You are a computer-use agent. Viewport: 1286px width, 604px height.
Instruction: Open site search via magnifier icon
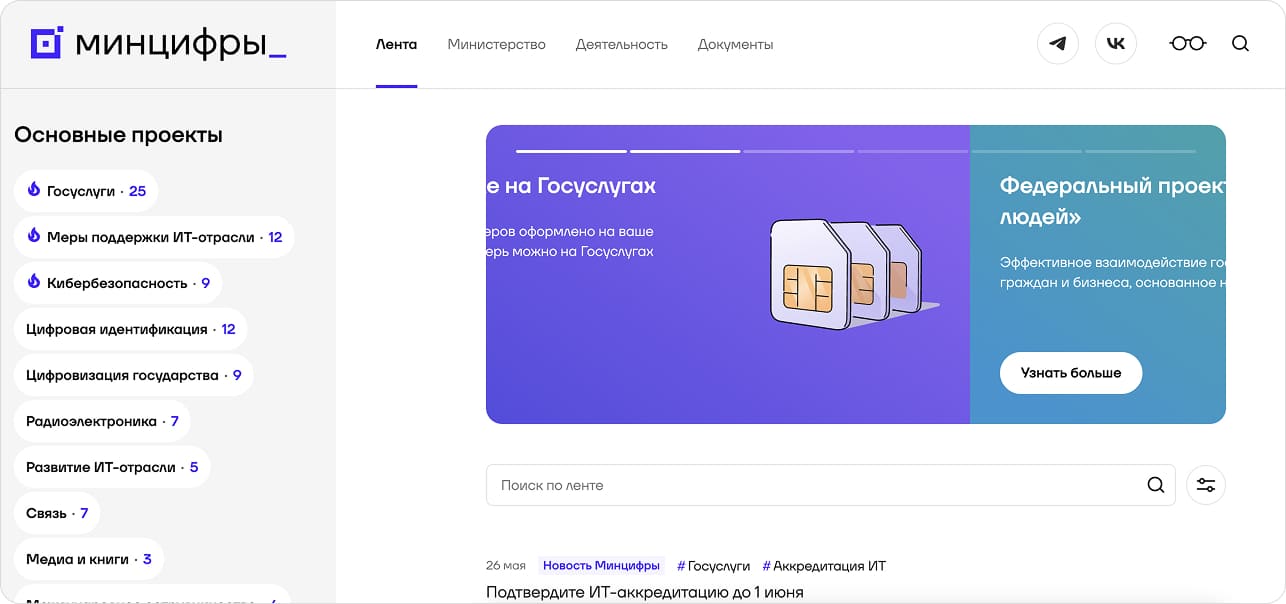[1240, 44]
